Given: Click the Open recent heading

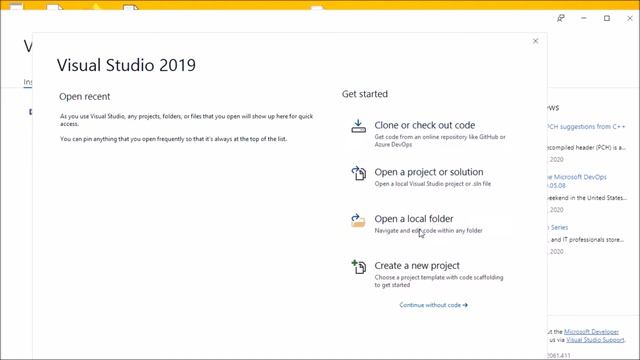Looking at the screenshot, I should [84, 97].
